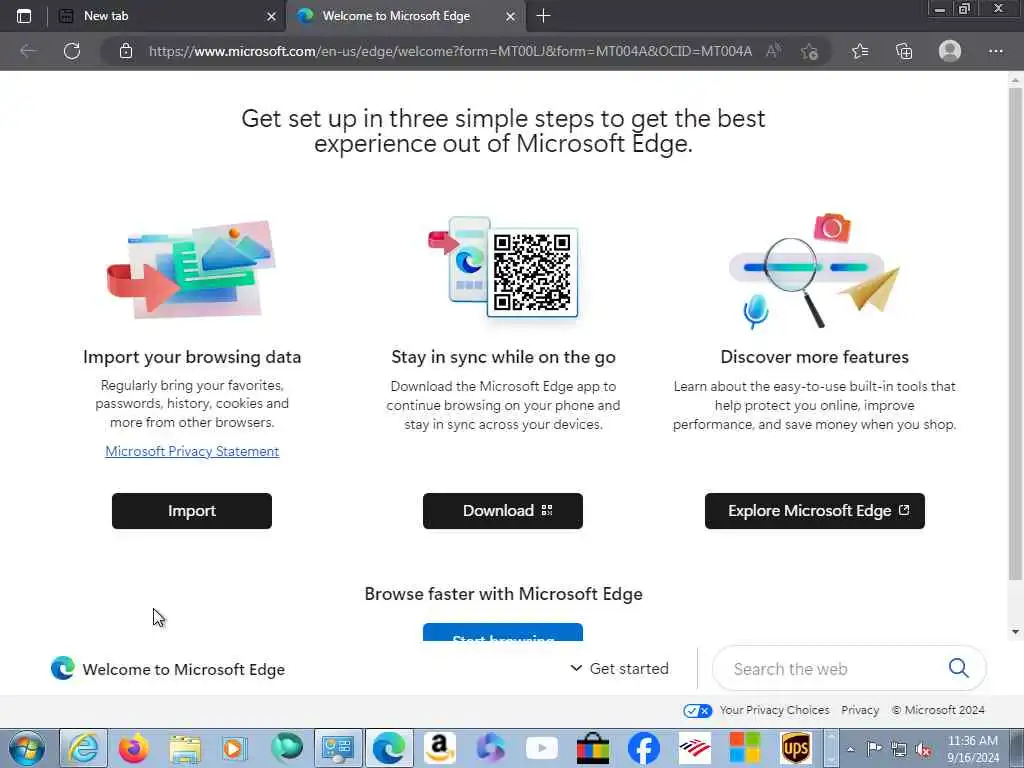The width and height of the screenshot is (1024, 768).
Task: Show hidden system tray icons
Action: click(x=850, y=749)
